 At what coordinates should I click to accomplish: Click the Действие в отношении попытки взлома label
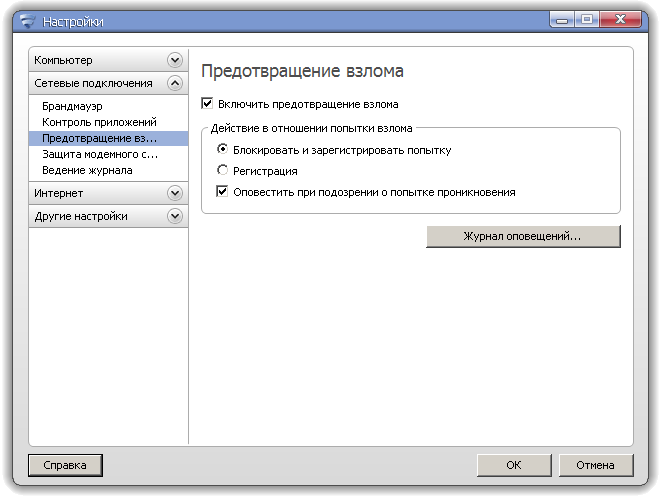point(311,128)
